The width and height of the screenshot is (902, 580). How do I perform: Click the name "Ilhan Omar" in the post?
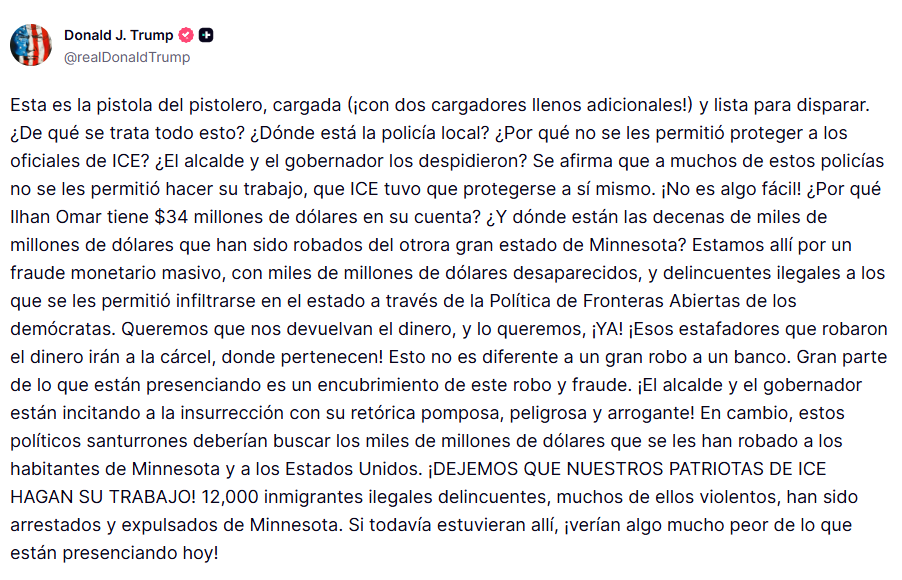tap(51, 217)
